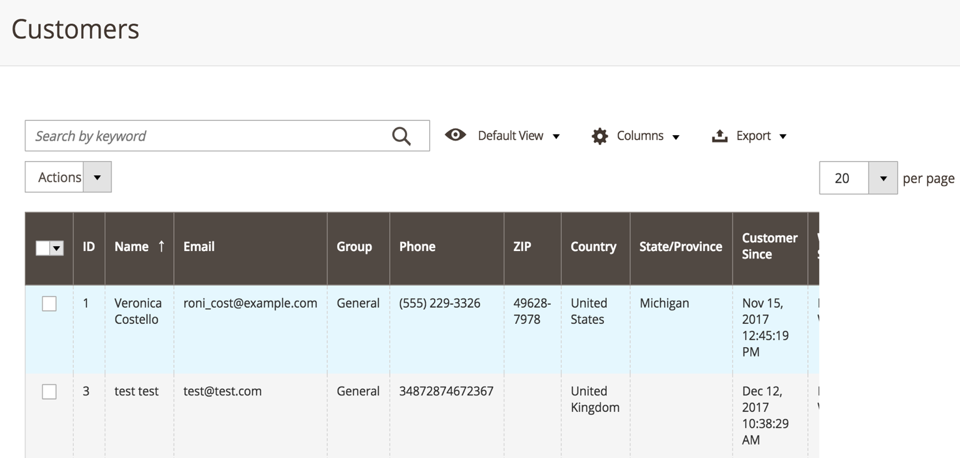Sort by the Country column header
This screenshot has width=960, height=458.
pos(595,248)
